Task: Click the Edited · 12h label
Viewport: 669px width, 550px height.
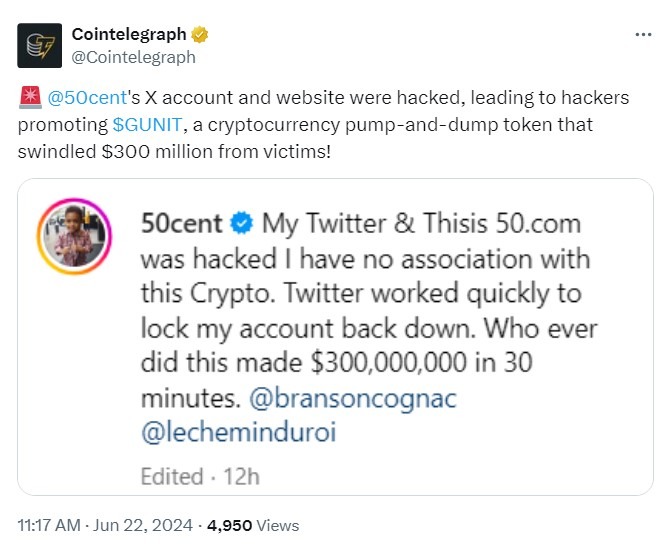Action: [x=198, y=476]
